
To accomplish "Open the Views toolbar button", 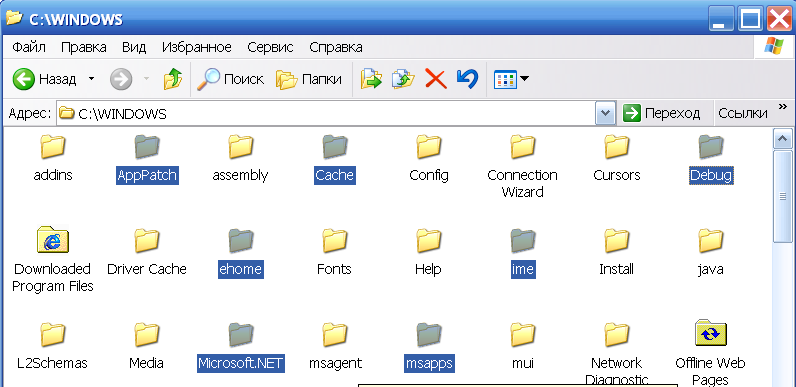I will (505, 79).
